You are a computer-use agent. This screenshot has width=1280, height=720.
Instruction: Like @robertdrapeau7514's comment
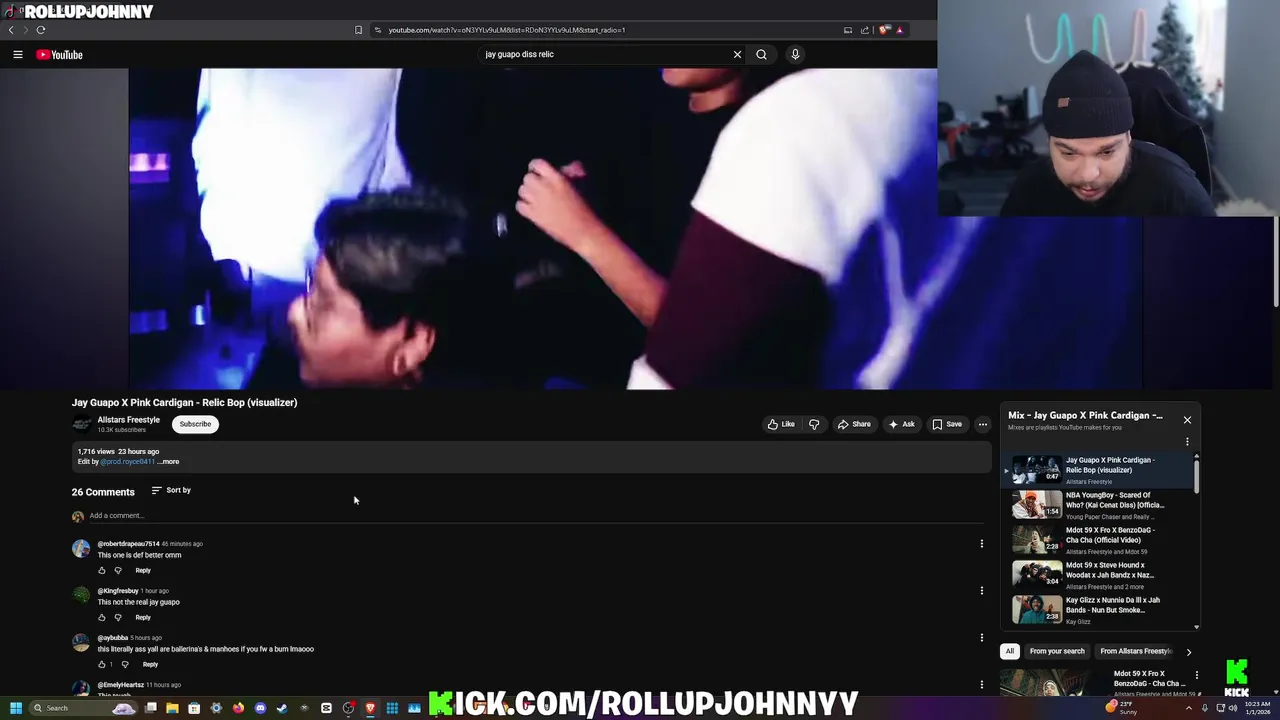click(x=101, y=571)
